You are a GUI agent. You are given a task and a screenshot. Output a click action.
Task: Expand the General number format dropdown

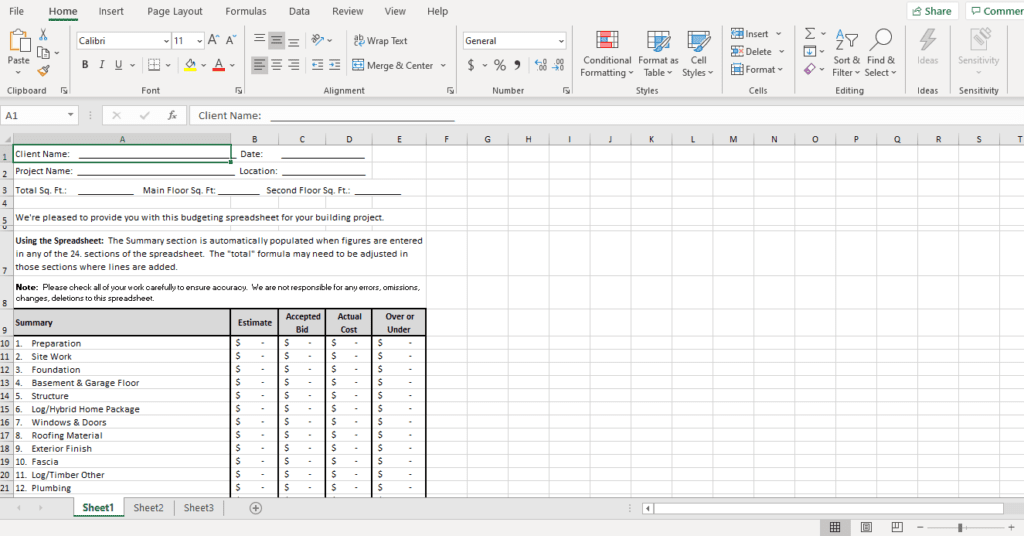click(560, 41)
